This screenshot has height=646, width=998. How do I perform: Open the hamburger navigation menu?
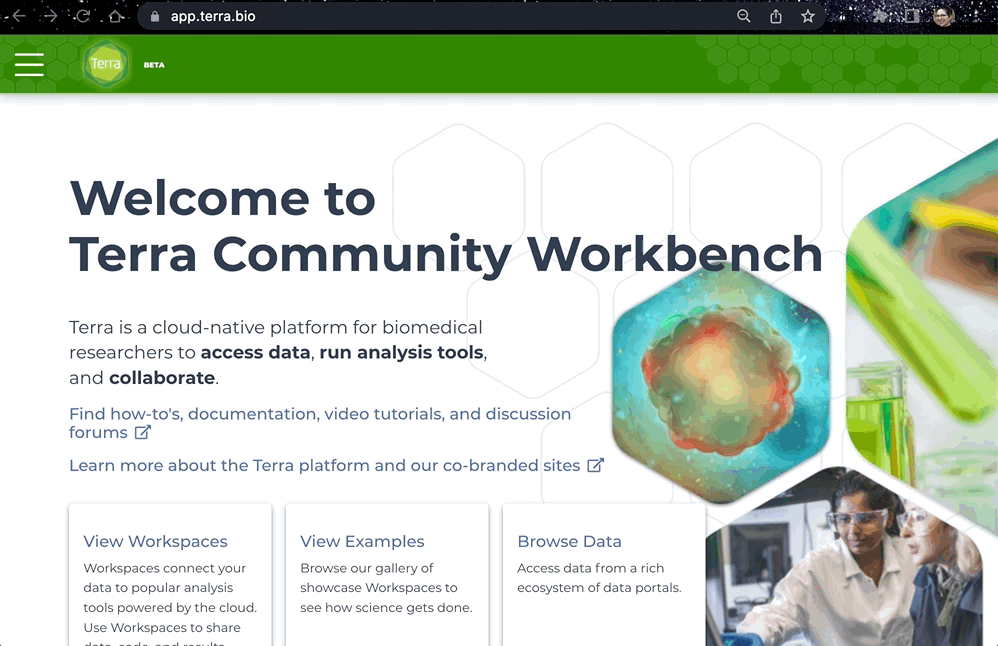pos(29,64)
